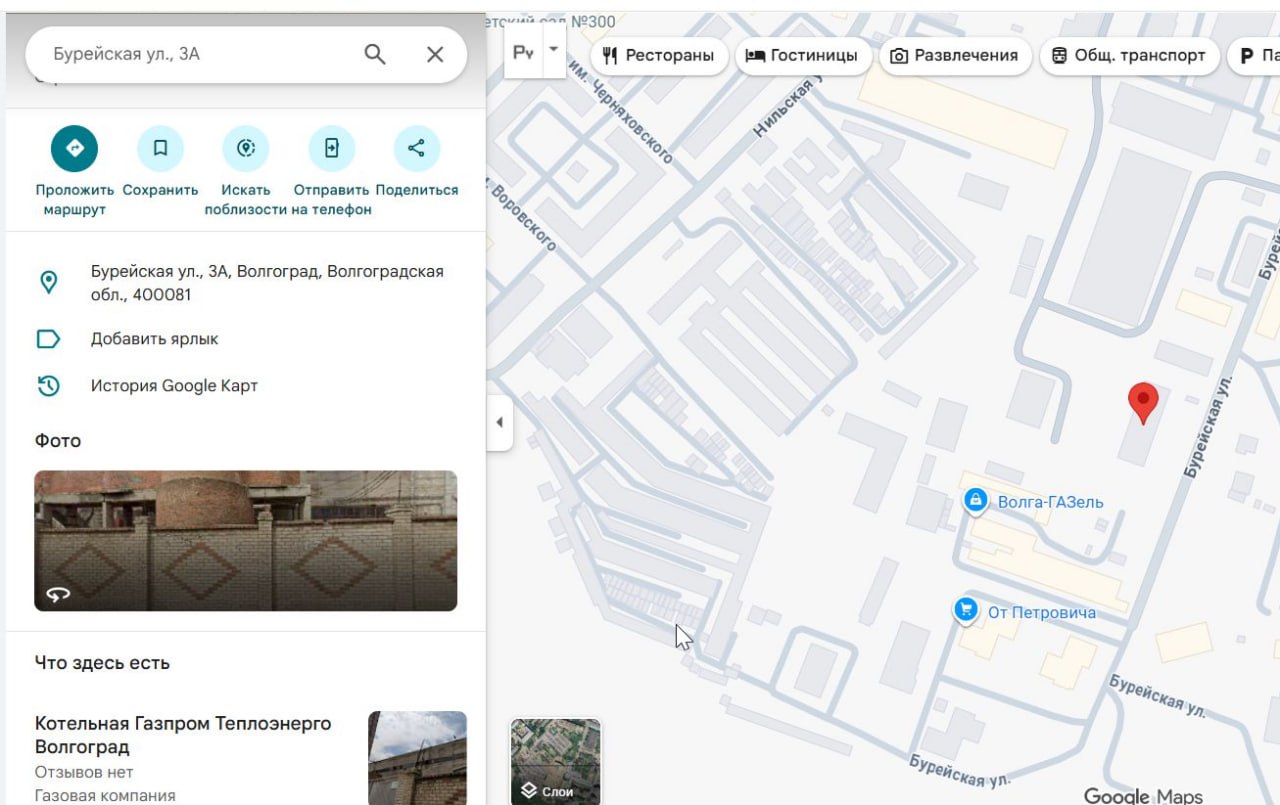Viewport: 1280px width, 805px height.
Task: Collapse the side panel with arrow
Action: [499, 422]
